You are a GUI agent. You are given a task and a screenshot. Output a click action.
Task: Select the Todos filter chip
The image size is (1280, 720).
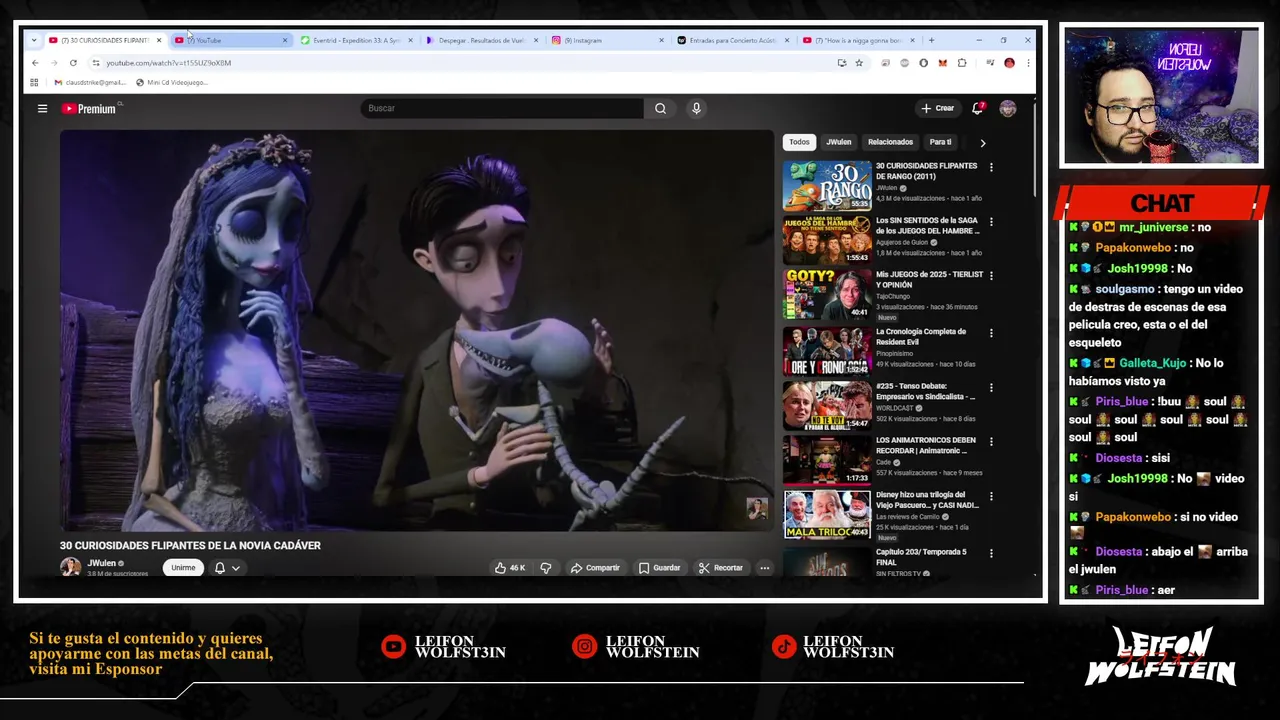coord(799,142)
